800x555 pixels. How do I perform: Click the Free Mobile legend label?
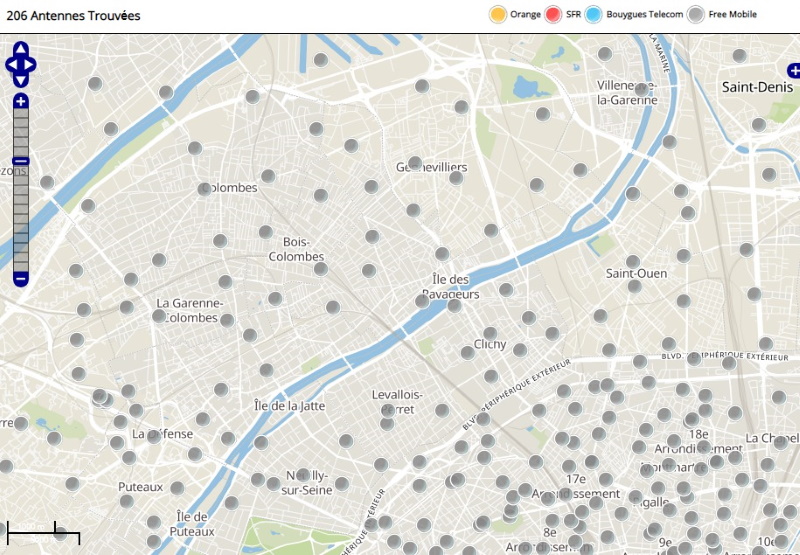click(x=732, y=15)
